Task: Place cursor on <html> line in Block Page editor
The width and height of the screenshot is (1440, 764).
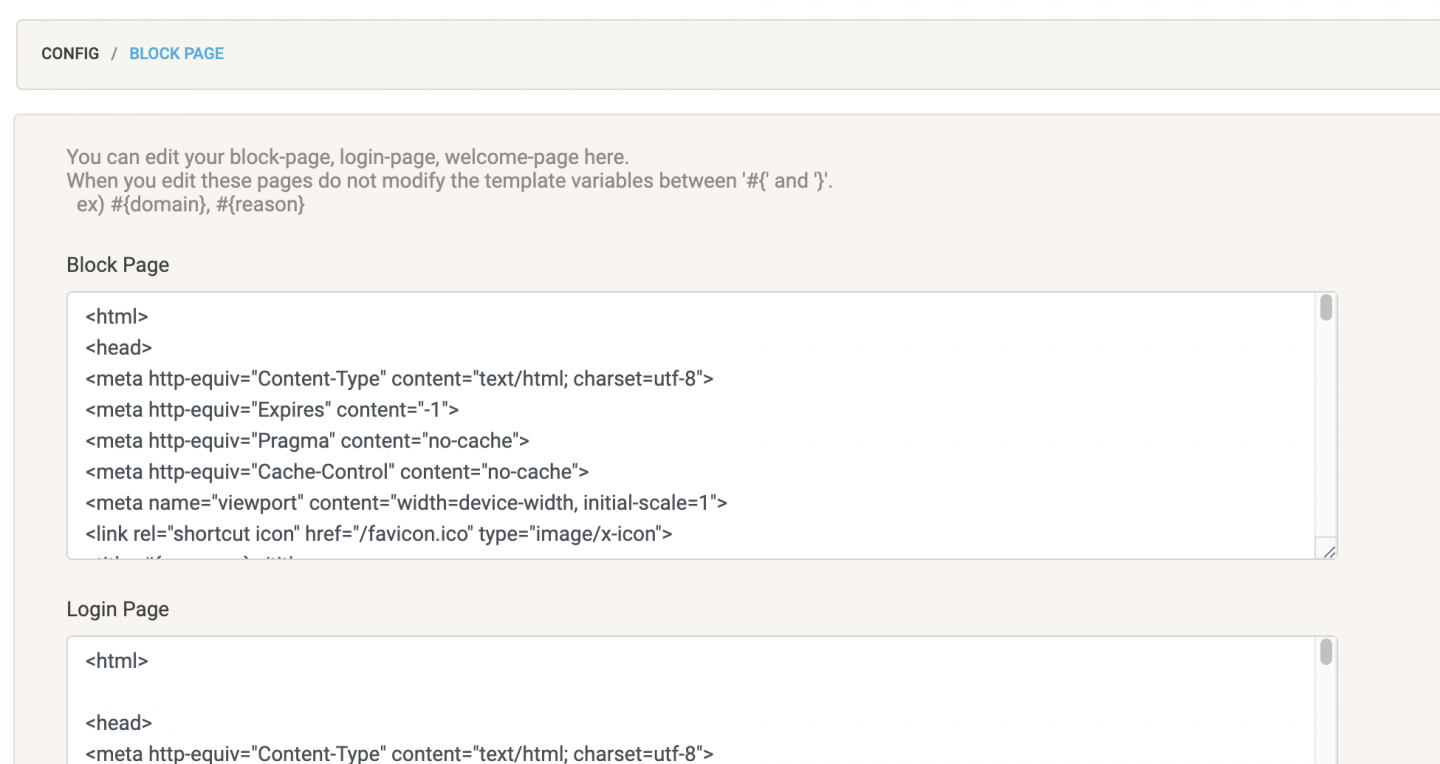Action: (117, 317)
